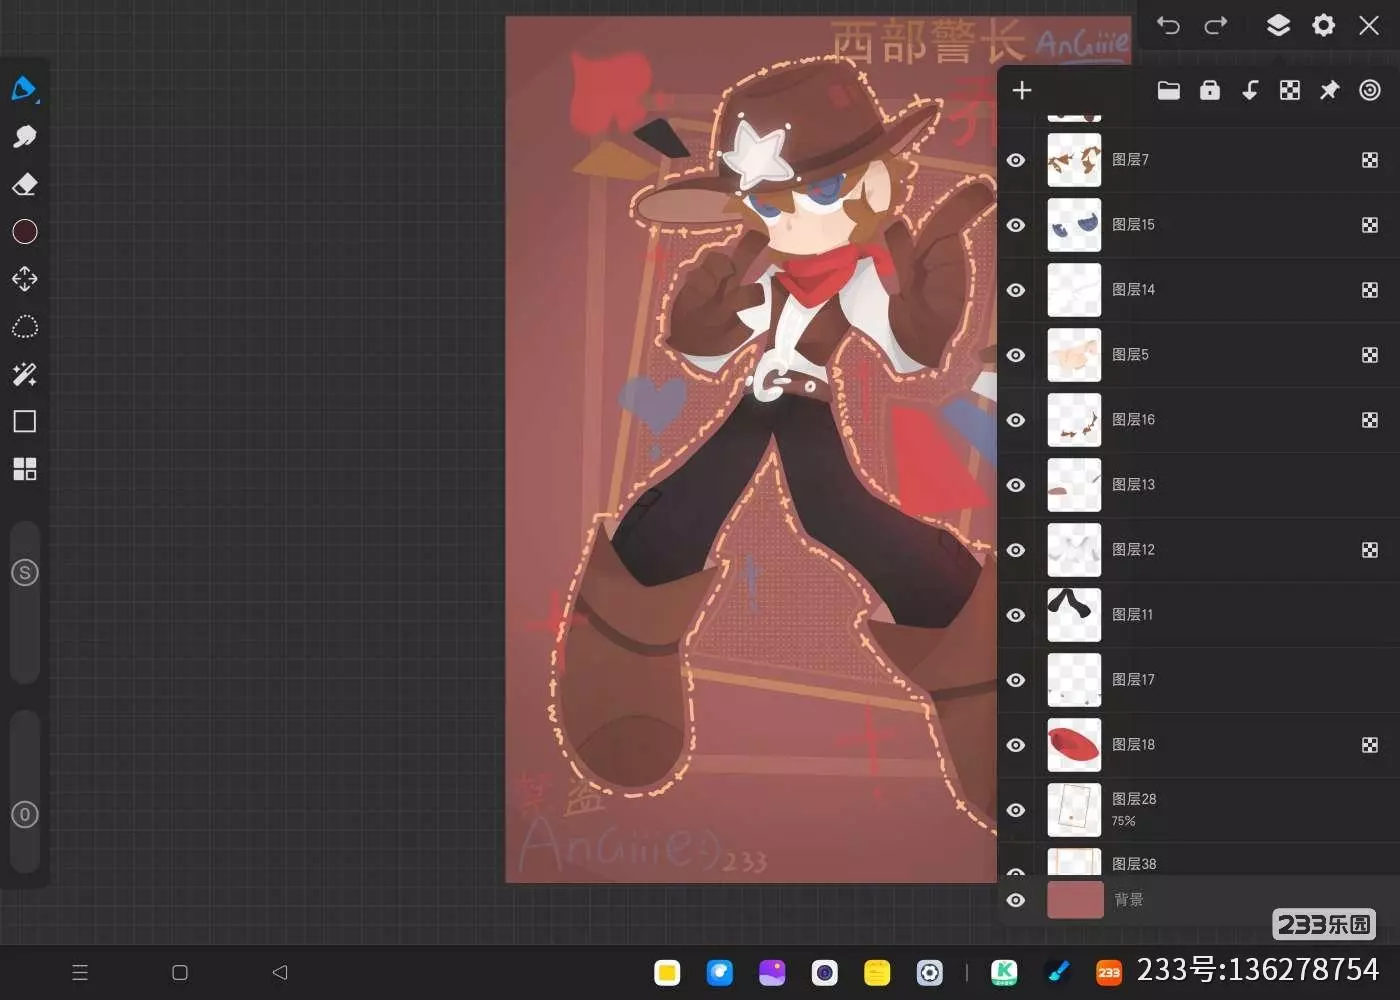Select layer name 图层16

pos(1133,420)
